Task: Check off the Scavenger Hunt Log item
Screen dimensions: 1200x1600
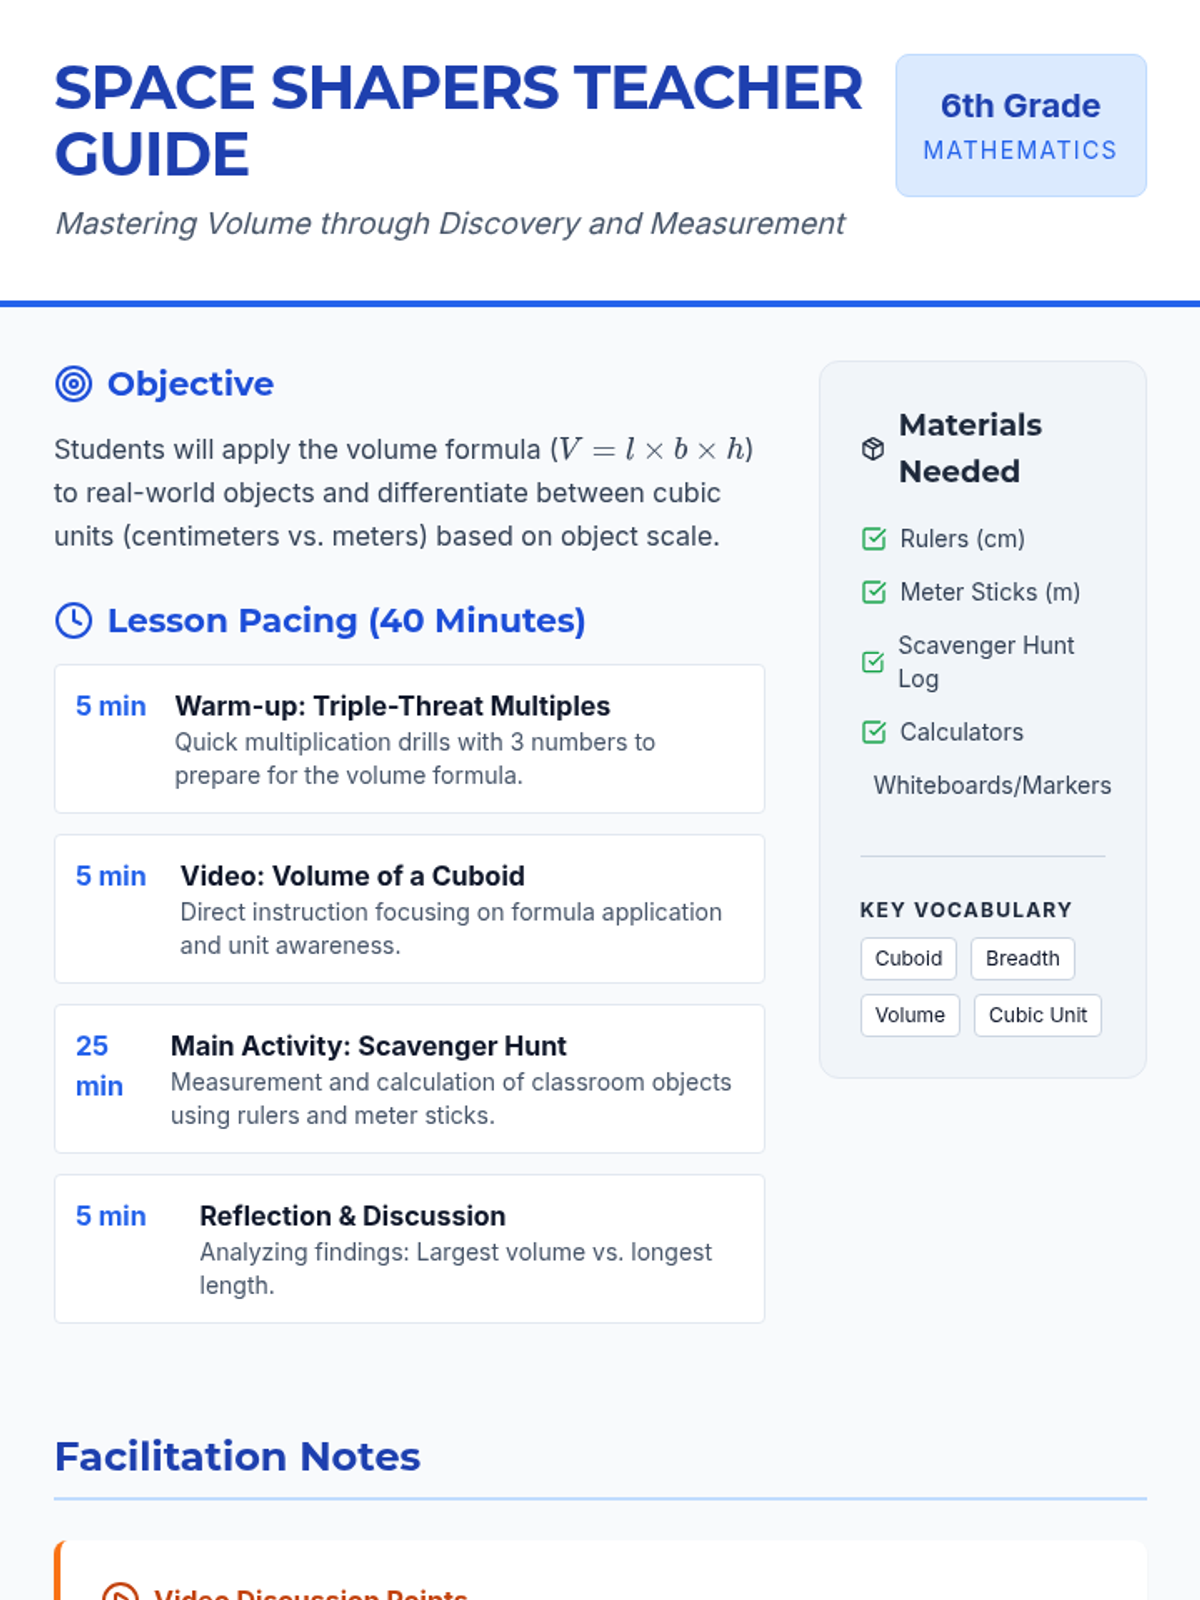Action: (873, 662)
